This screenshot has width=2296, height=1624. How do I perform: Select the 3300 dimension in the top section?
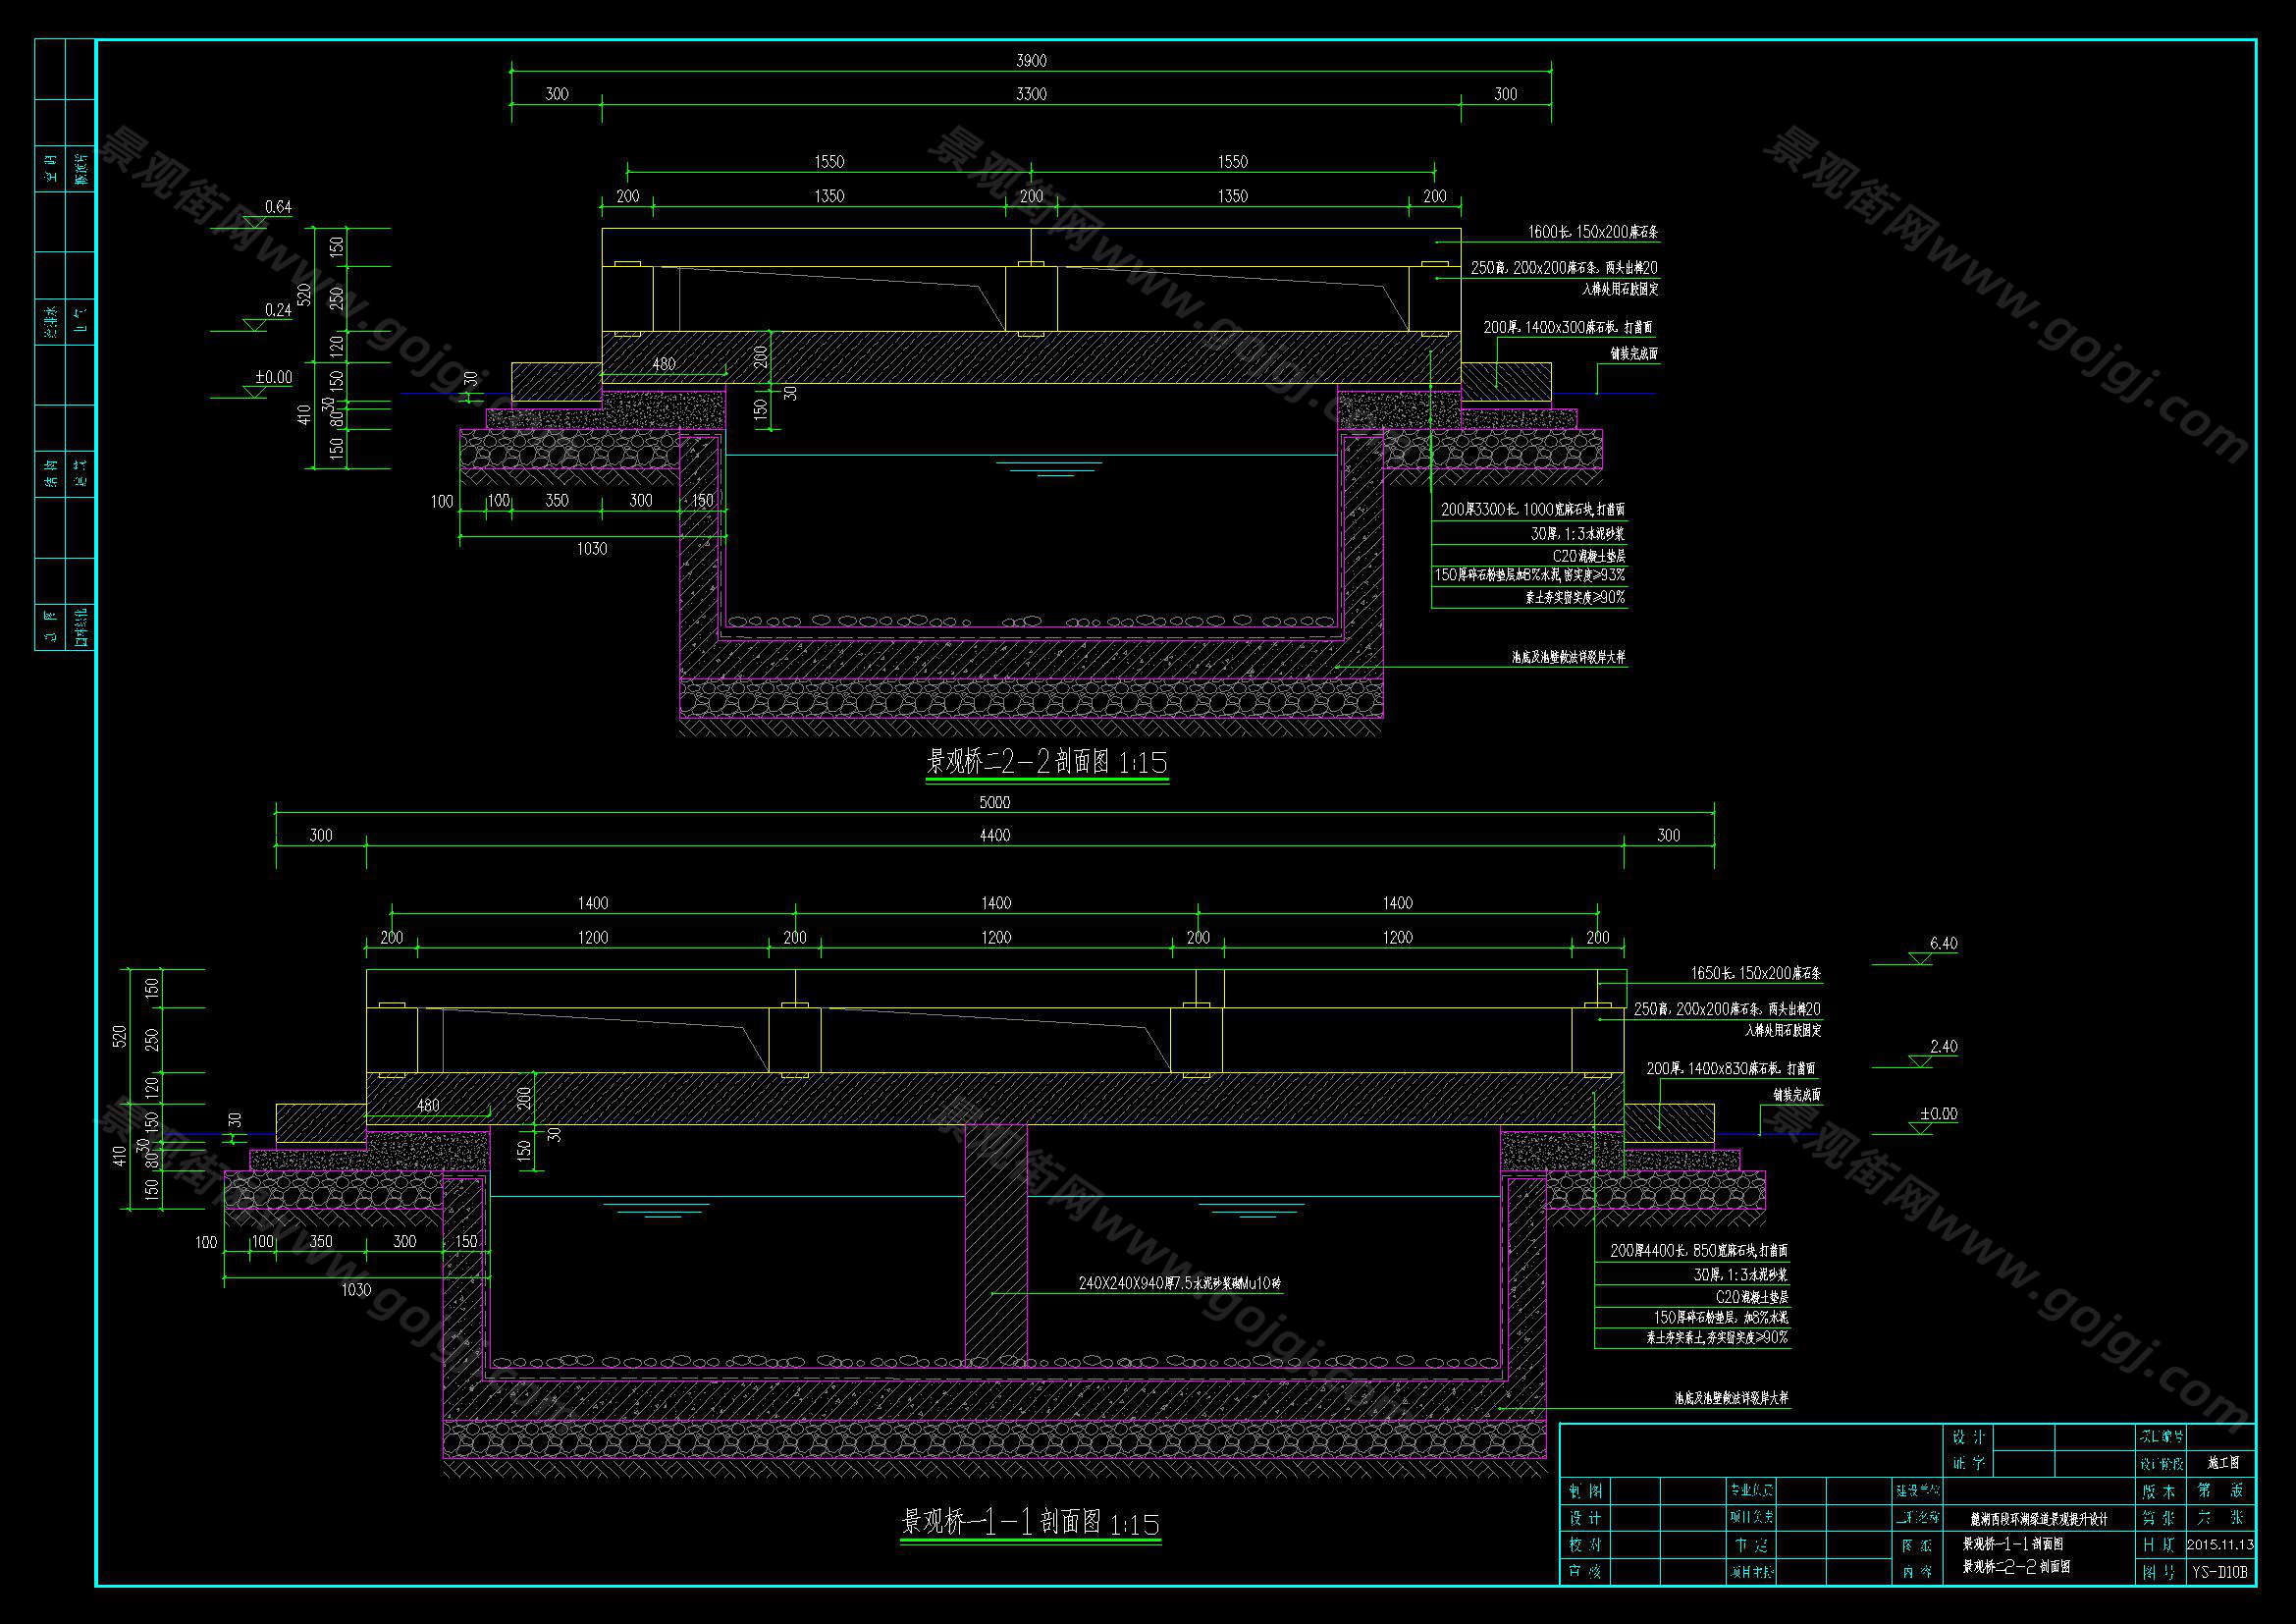point(1031,94)
